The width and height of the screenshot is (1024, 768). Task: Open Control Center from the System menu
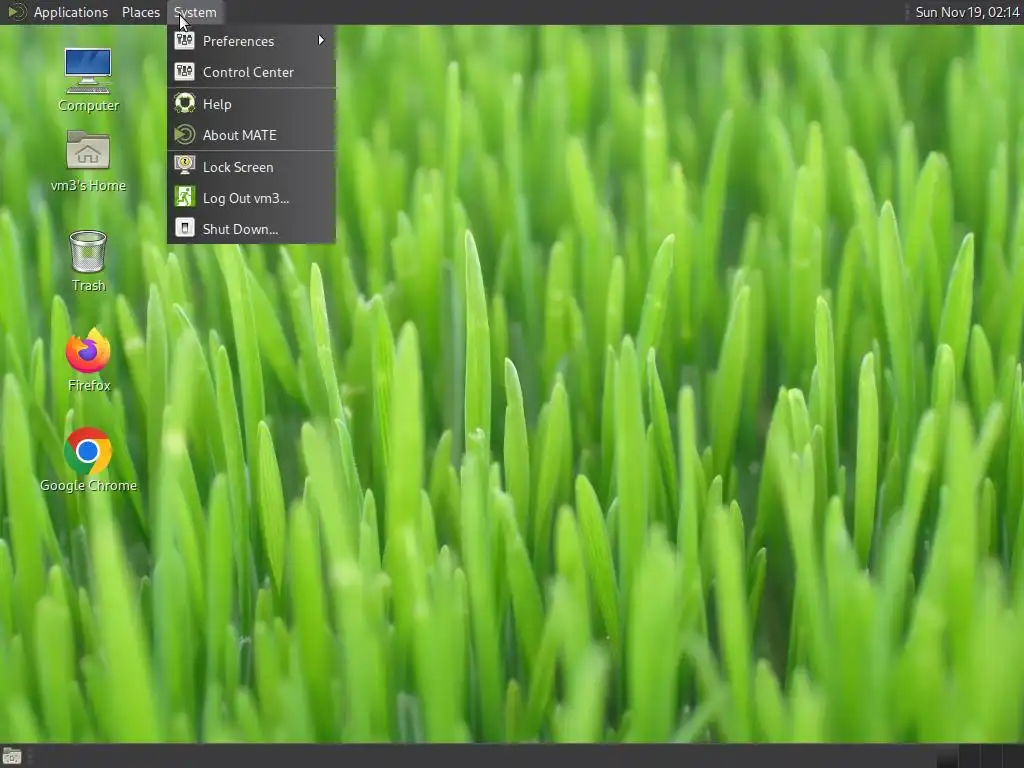click(x=251, y=72)
